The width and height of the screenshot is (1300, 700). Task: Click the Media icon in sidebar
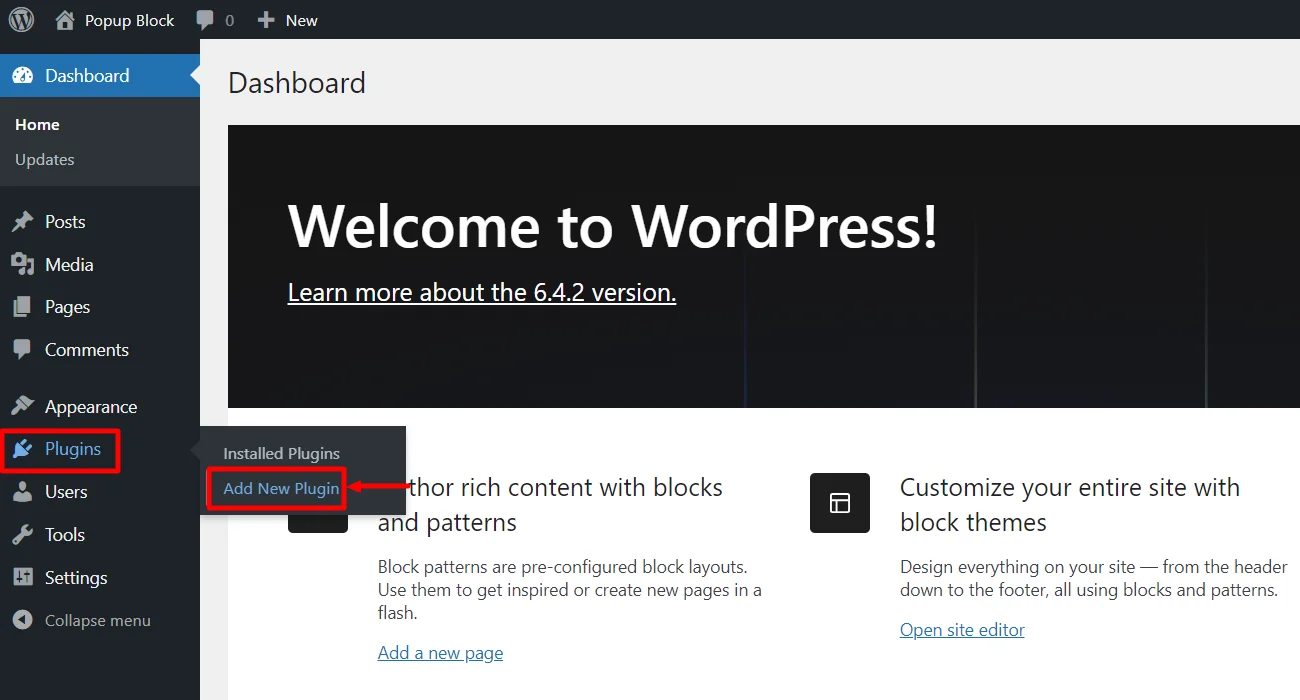pyautogui.click(x=22, y=264)
